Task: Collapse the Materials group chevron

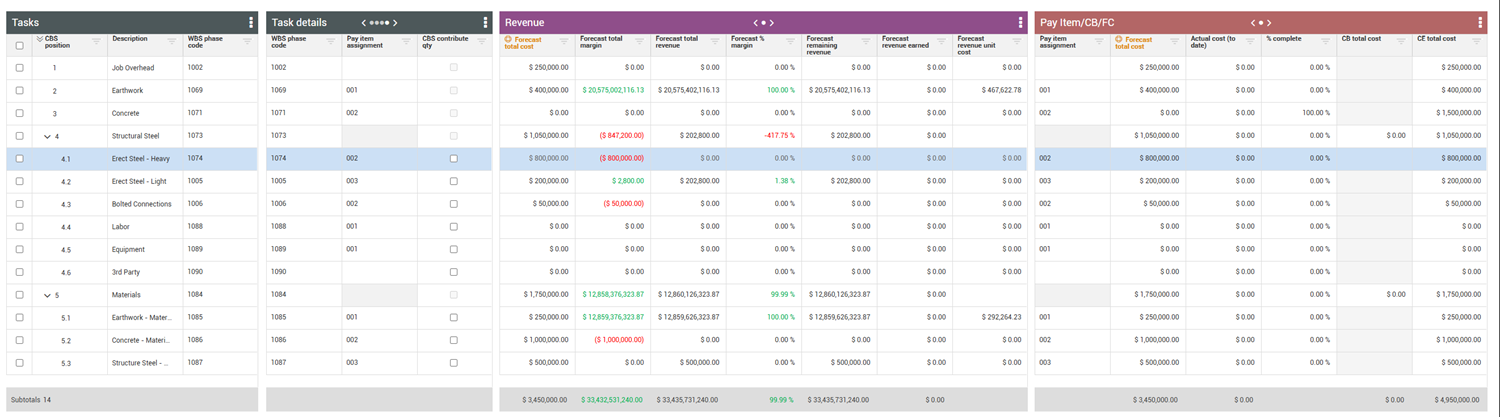Action: [46, 295]
